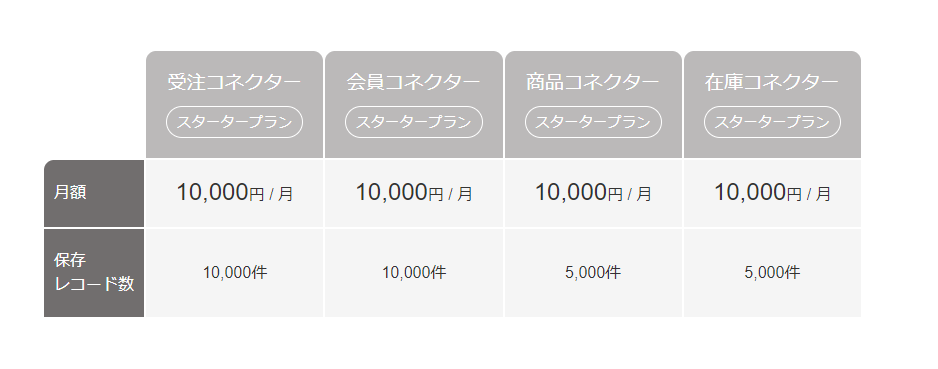
Task: Click the 商品コネクター column header
Action: (x=593, y=105)
